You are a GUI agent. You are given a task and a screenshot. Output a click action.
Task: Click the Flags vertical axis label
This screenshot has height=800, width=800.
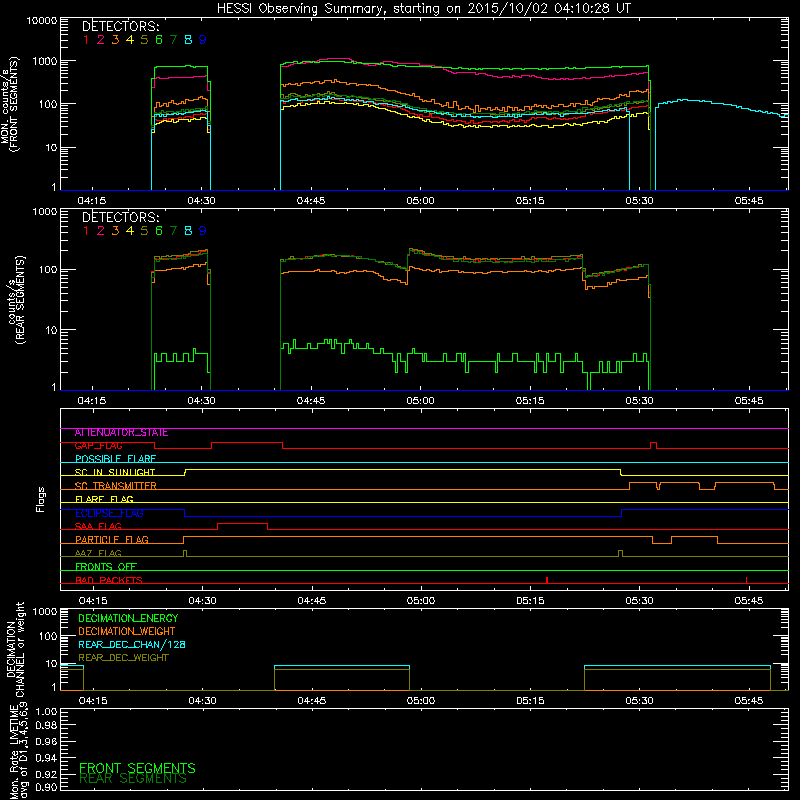(41, 500)
